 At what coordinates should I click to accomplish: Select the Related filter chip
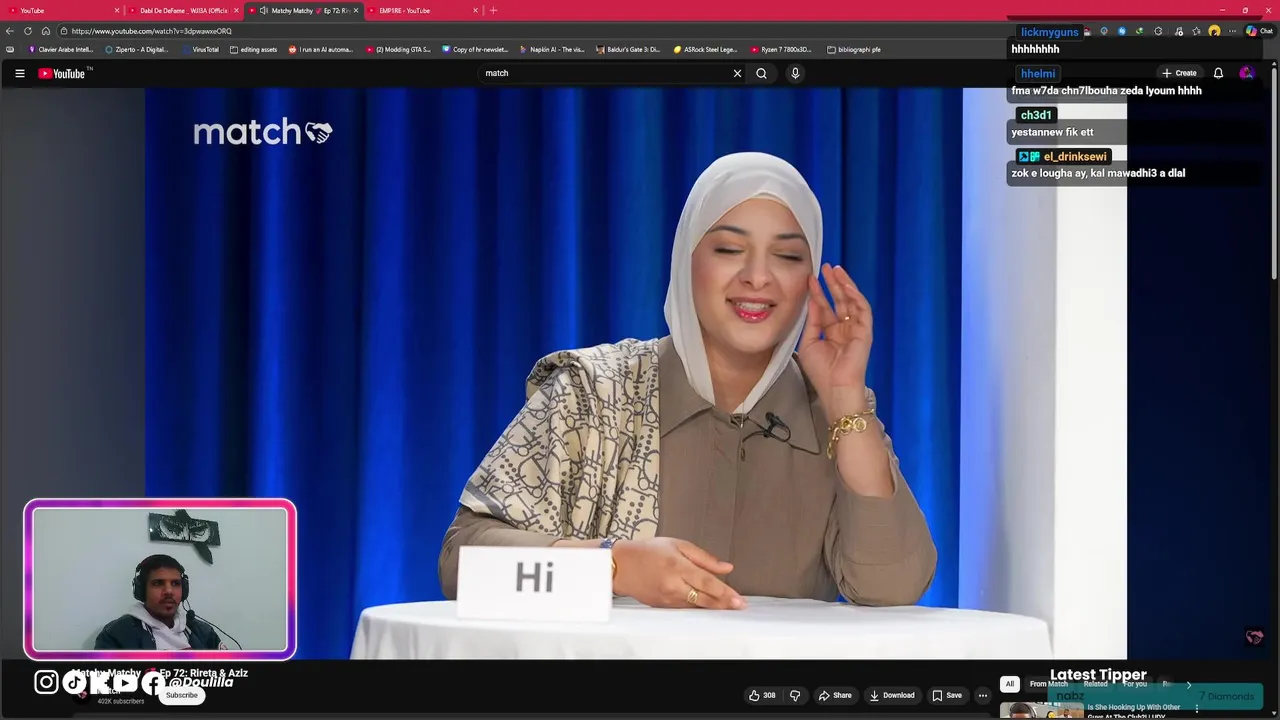tap(1095, 684)
